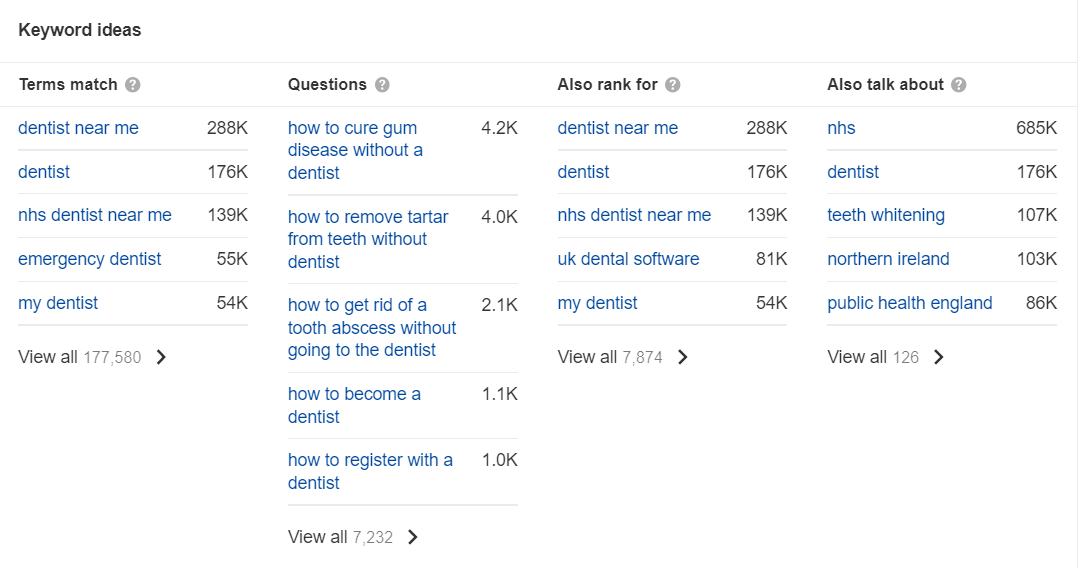Expand View all 177,580 terms chevron
The image size is (1086, 568).
161,357
